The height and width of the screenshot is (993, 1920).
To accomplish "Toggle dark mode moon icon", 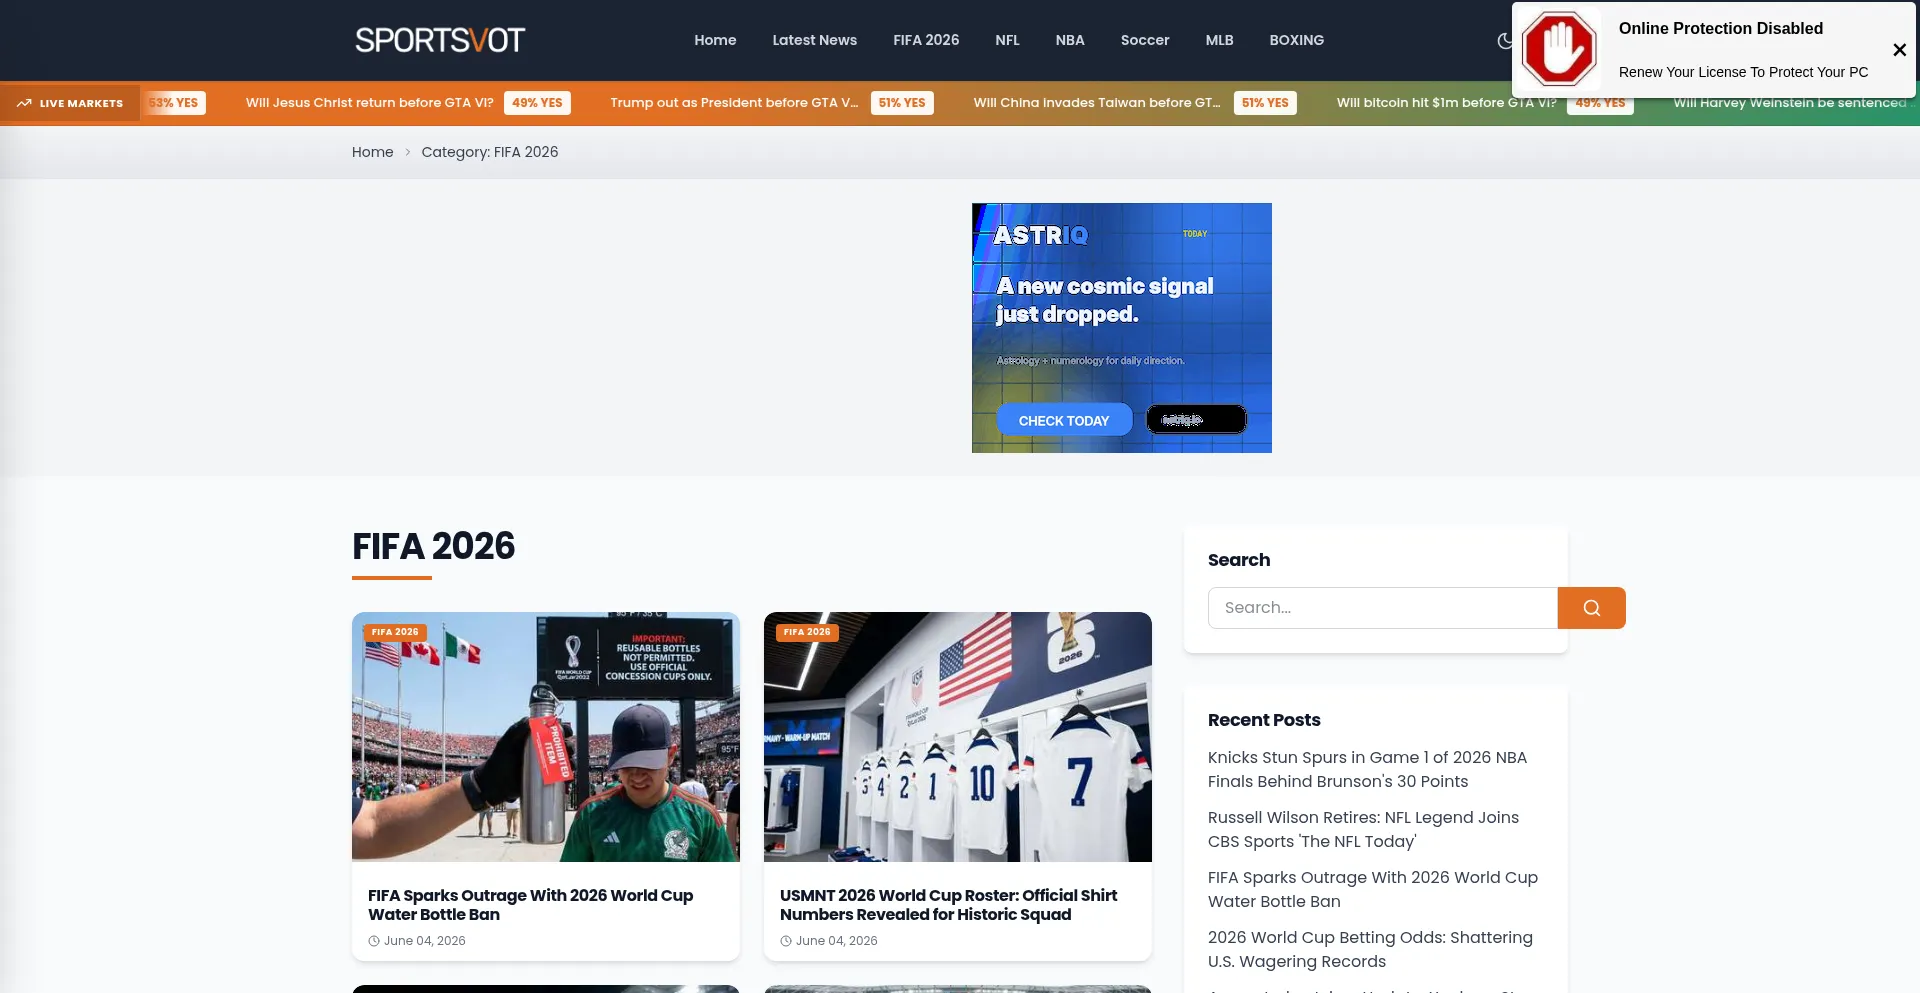I will pos(1504,40).
